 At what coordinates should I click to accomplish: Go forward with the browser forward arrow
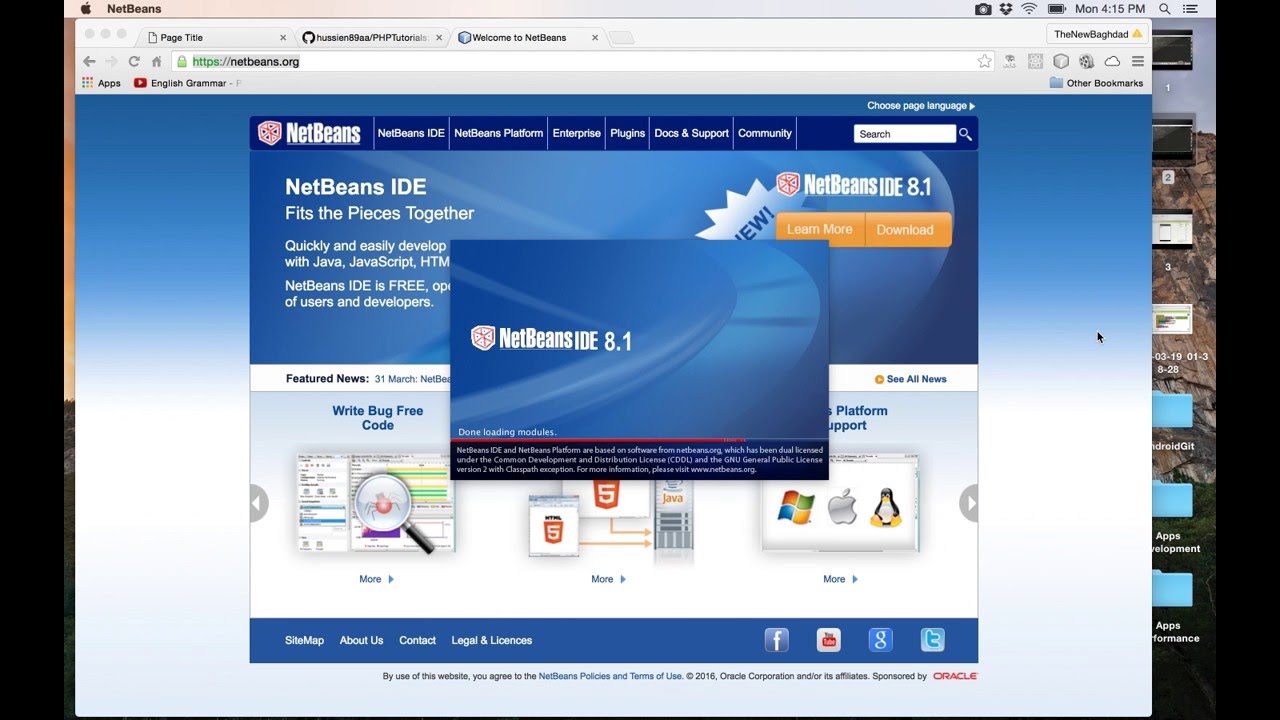[x=111, y=62]
